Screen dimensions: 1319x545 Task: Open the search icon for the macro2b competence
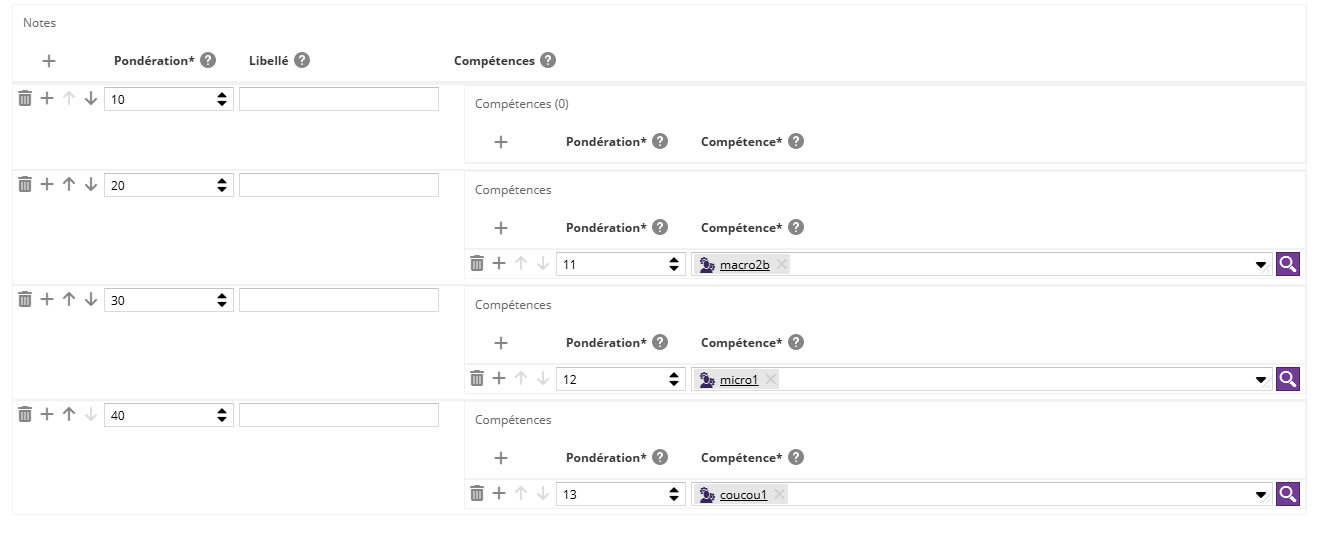(1288, 264)
